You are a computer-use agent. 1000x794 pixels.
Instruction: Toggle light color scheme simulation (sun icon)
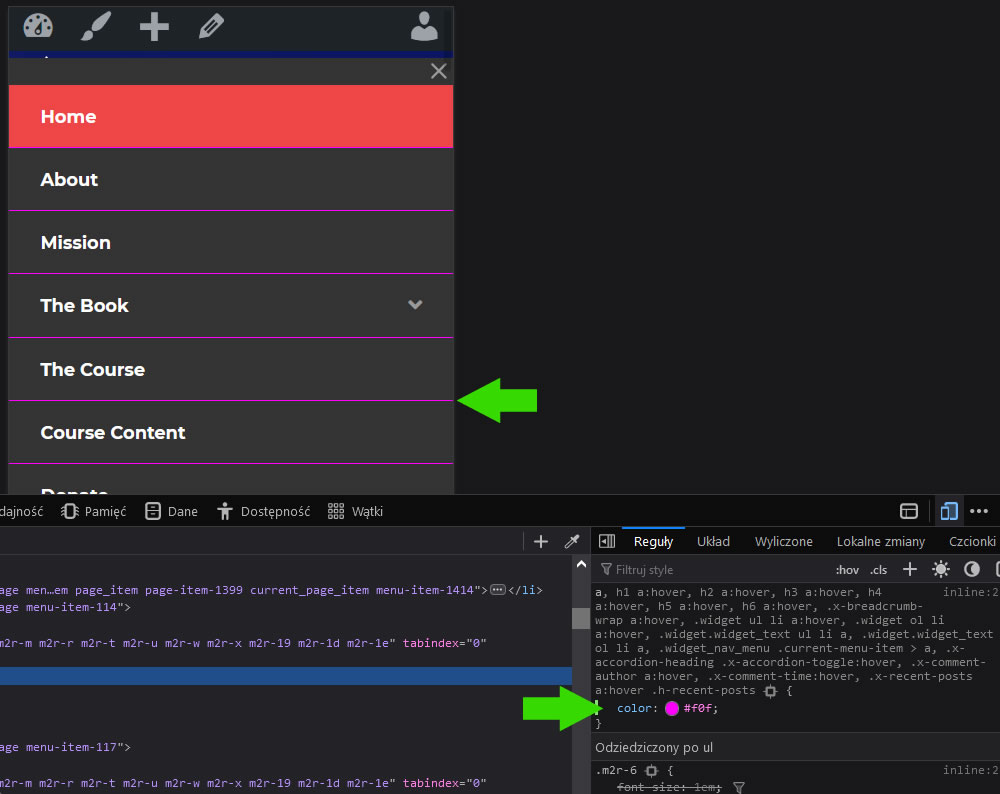point(941,569)
